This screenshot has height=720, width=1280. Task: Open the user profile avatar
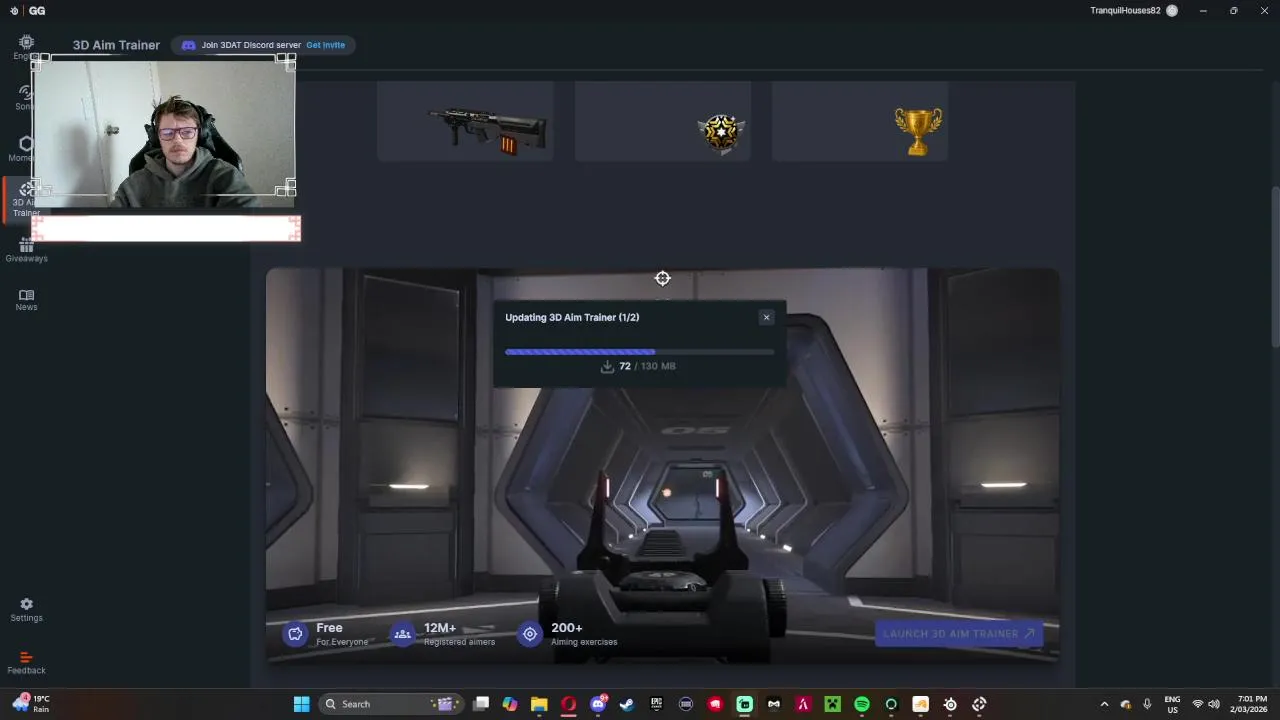1172,10
